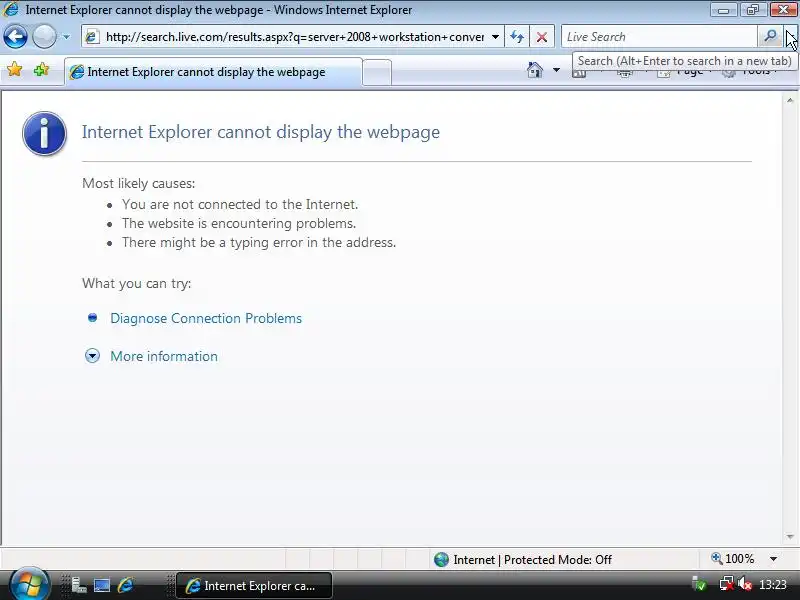Click 'There might be a typing error' text
This screenshot has width=800, height=600.
[x=259, y=242]
